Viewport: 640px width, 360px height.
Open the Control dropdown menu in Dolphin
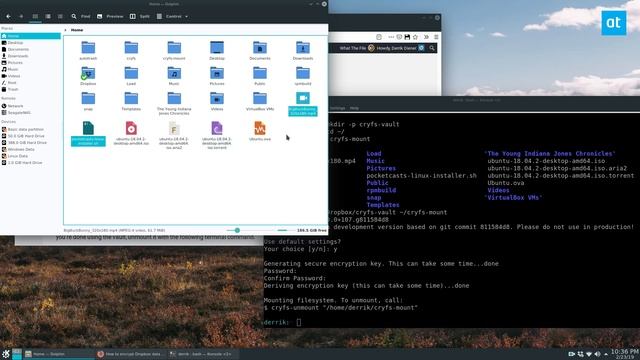coord(172,16)
